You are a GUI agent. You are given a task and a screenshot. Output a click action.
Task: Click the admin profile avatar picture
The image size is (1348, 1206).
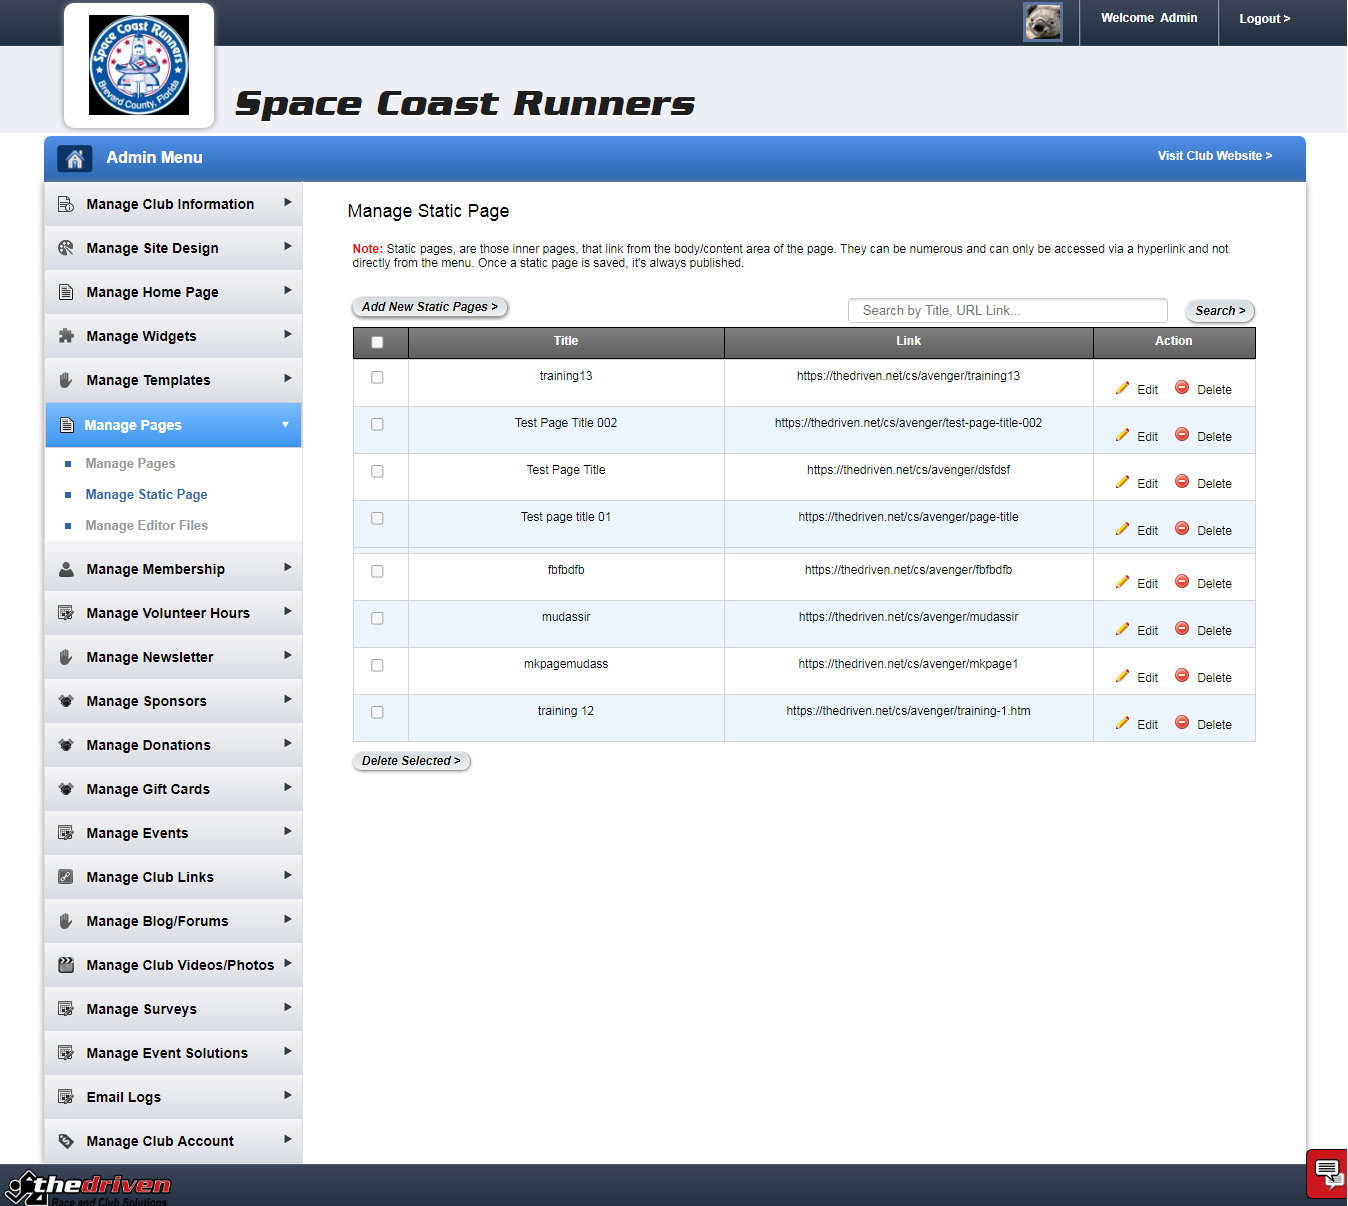[x=1042, y=22]
